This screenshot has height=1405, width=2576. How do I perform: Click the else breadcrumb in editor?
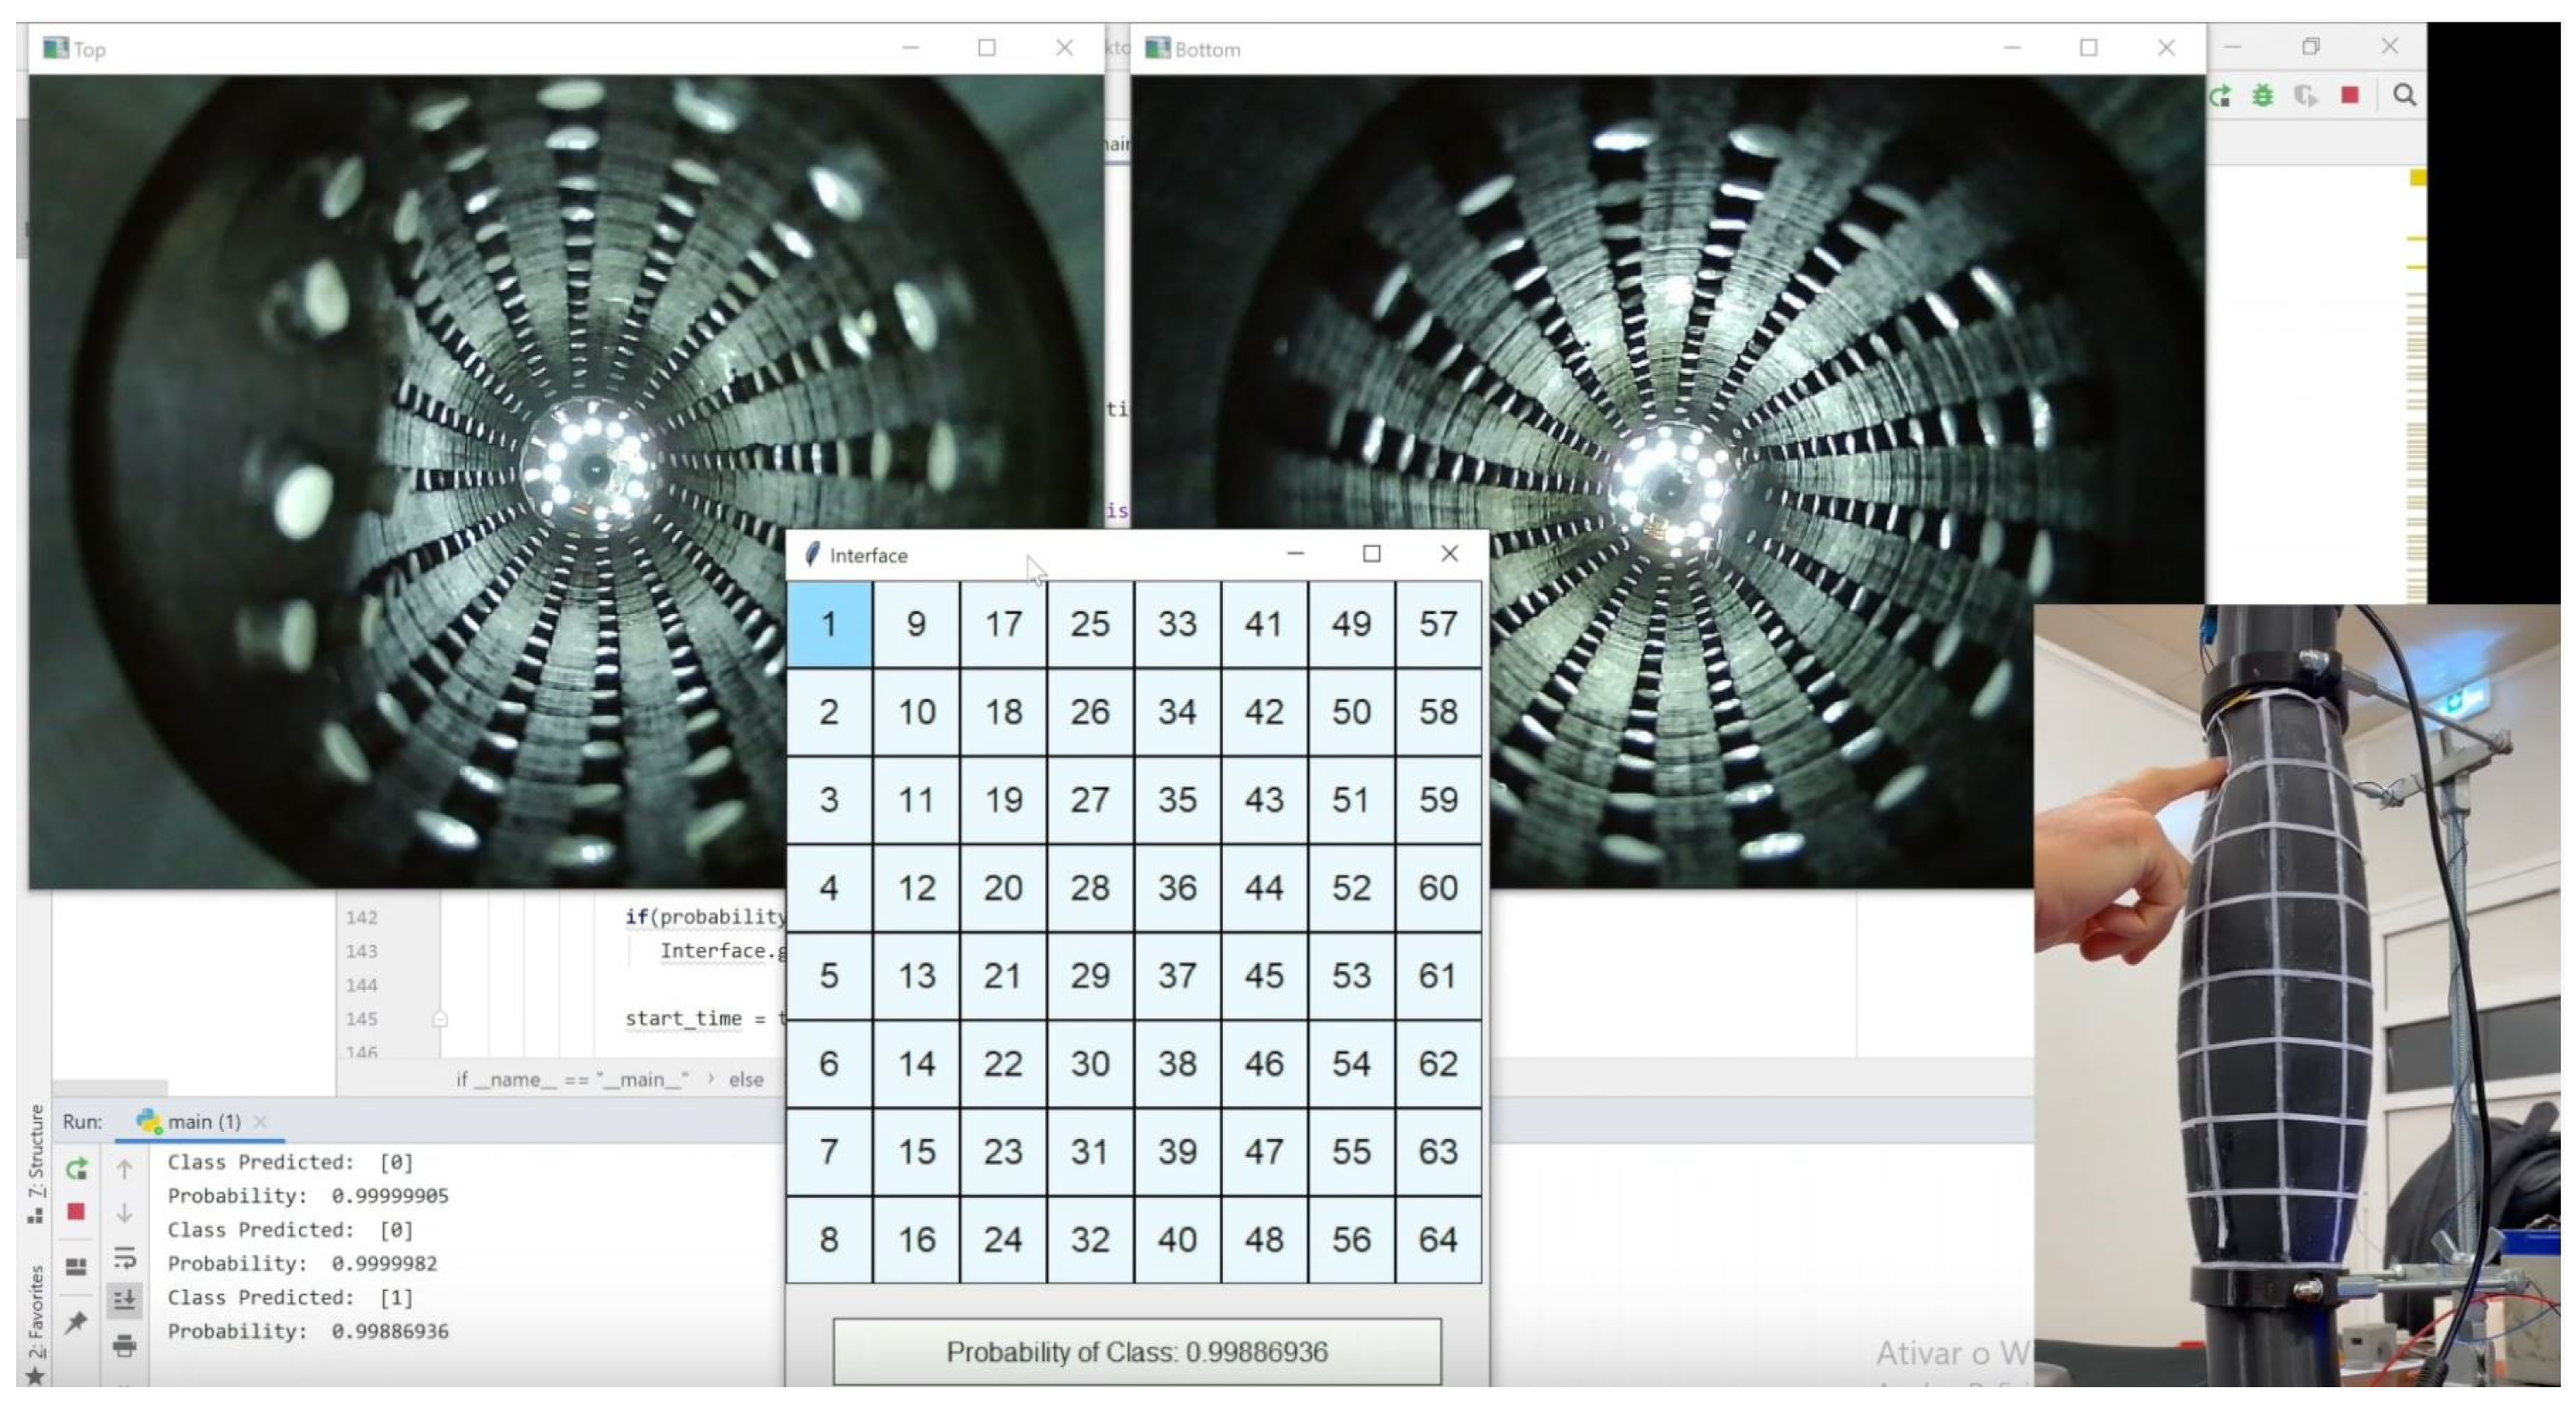point(746,1080)
